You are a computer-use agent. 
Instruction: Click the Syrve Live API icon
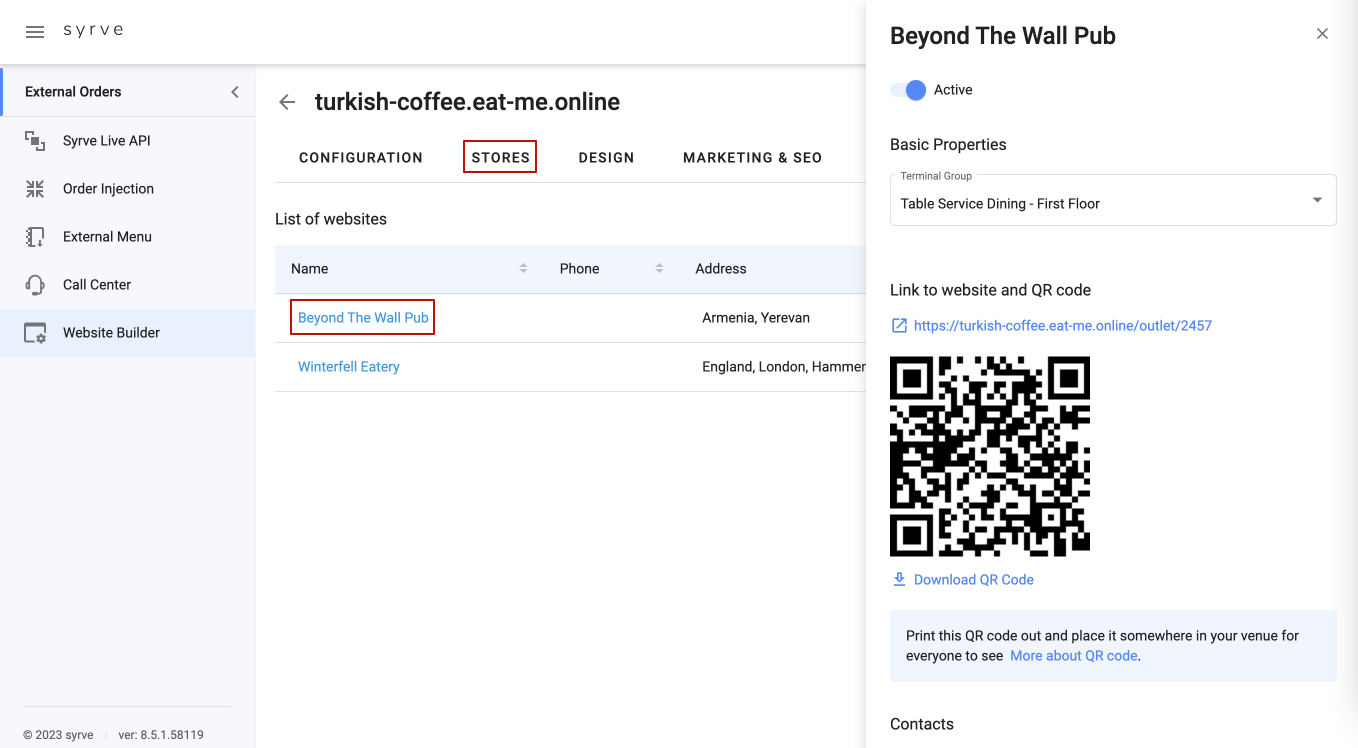point(35,141)
